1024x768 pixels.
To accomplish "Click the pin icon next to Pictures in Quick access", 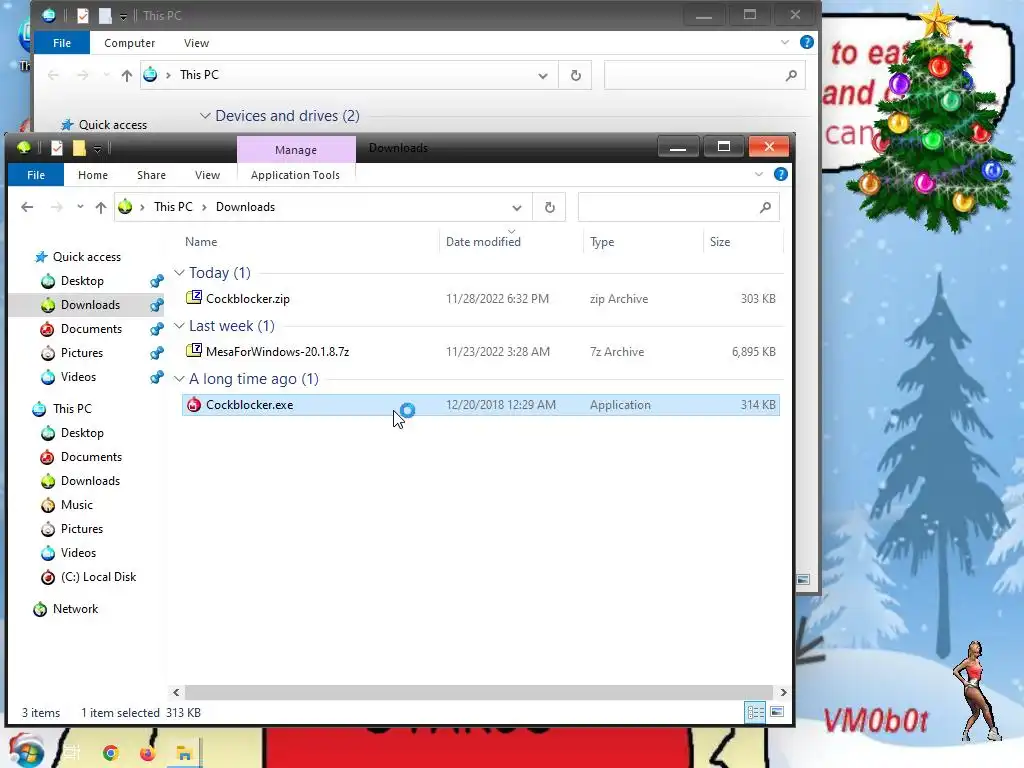I will (x=157, y=353).
